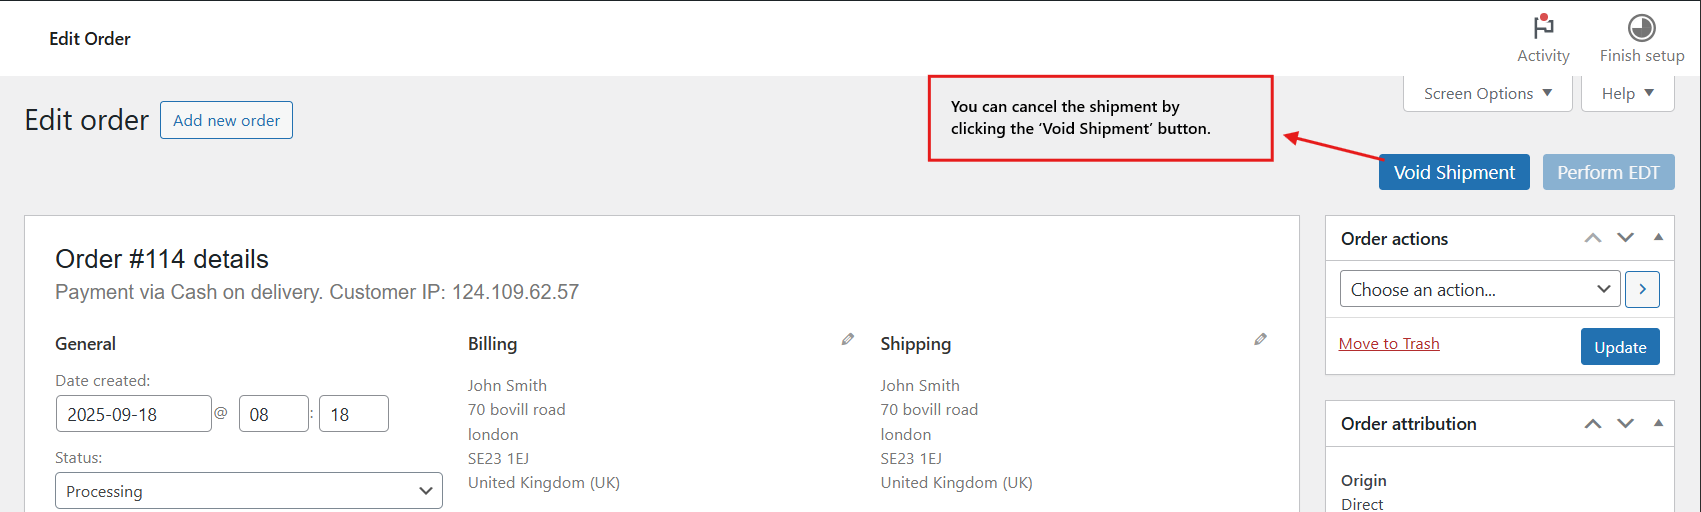Collapse the Order attribution panel
This screenshot has width=1701, height=512.
coord(1658,423)
